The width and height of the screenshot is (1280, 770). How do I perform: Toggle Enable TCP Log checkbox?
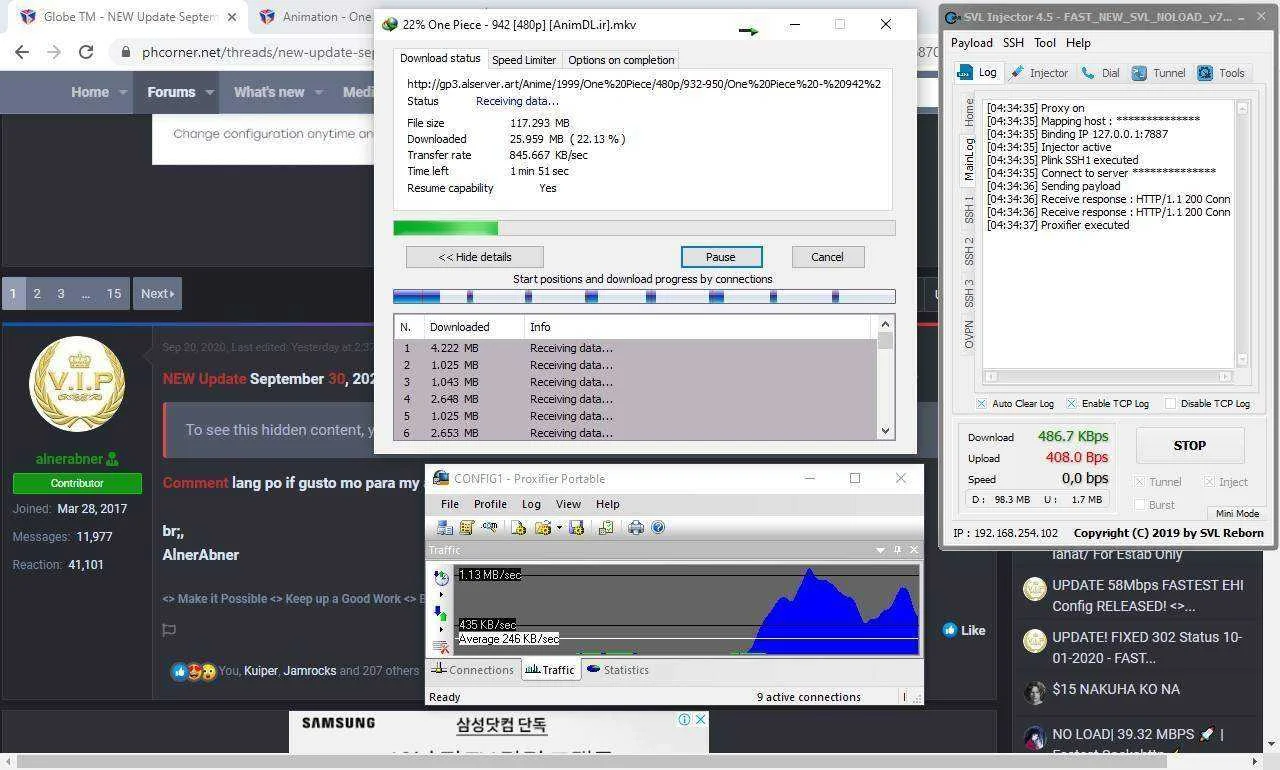[x=1071, y=404]
